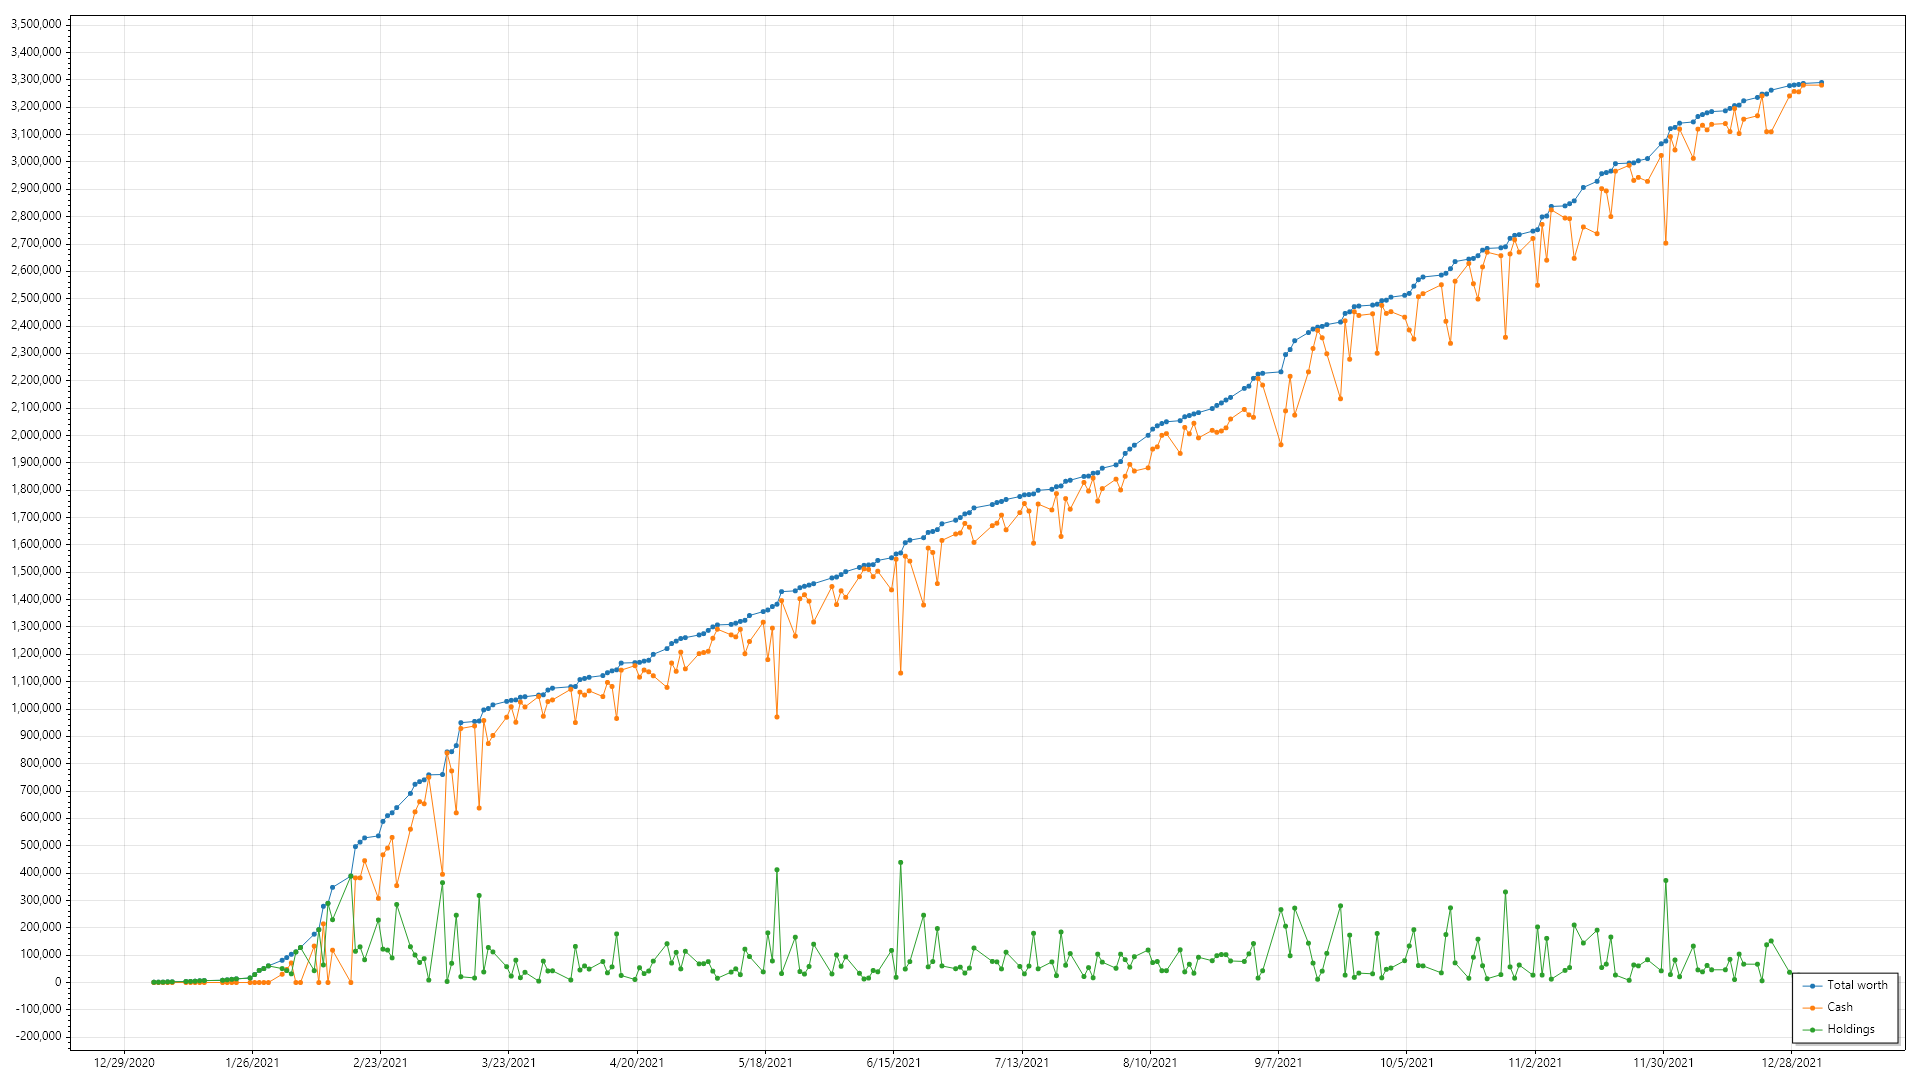Image resolution: width=1920 pixels, height=1080 pixels.
Task: Click the 9/7/2021 x-axis date label
Action: (1278, 1063)
